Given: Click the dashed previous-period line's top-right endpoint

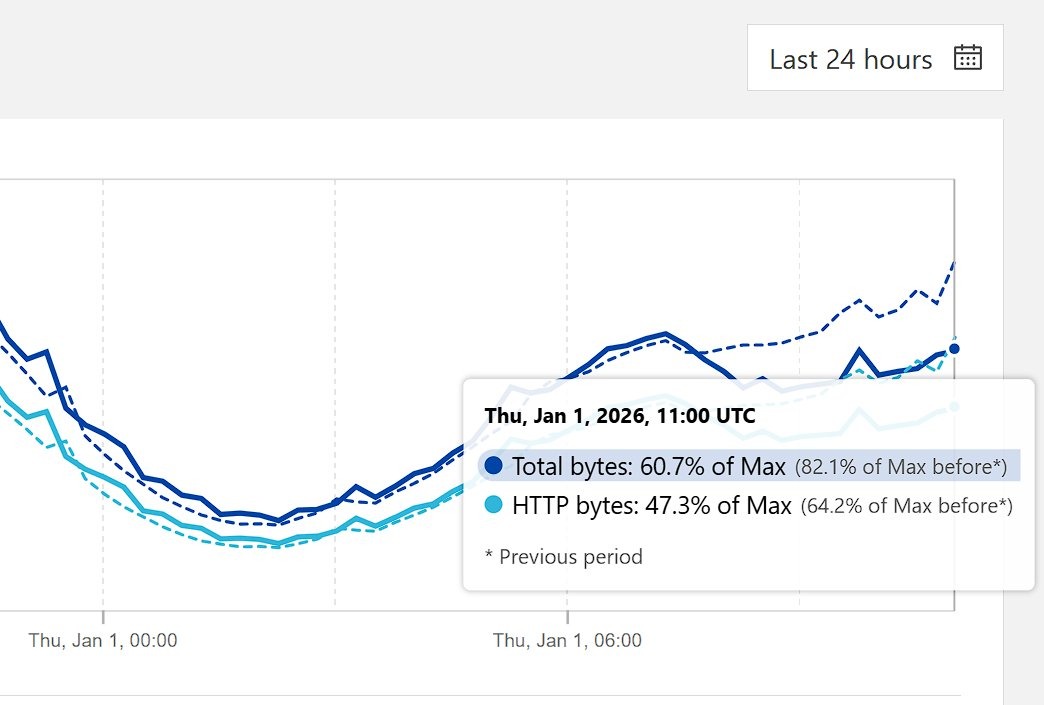Looking at the screenshot, I should click(x=954, y=262).
